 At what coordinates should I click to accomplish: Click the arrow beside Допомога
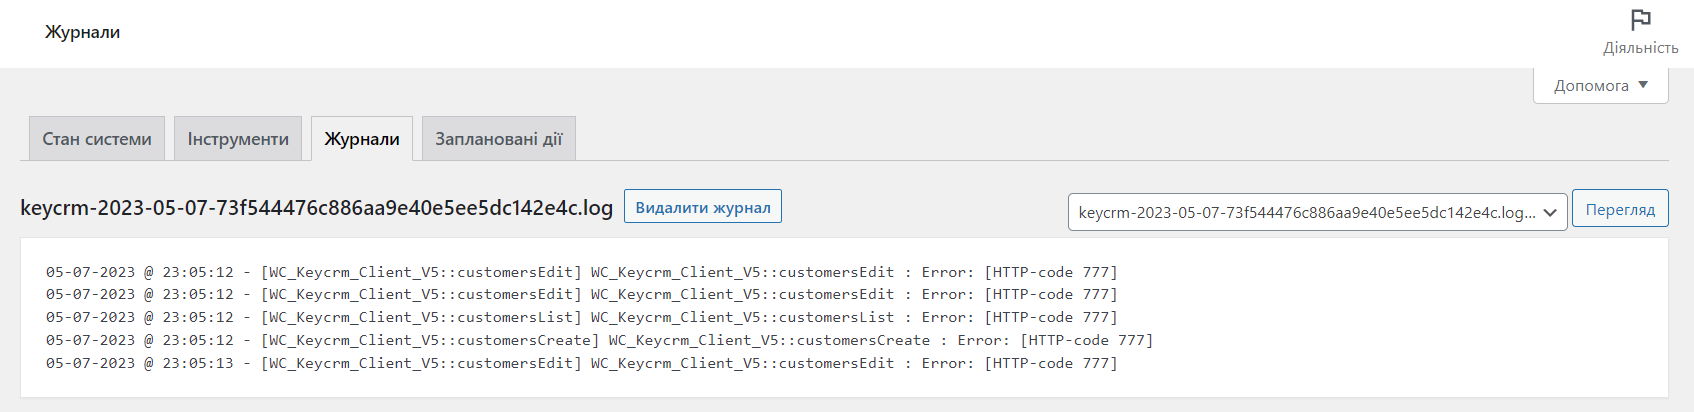point(1643,85)
